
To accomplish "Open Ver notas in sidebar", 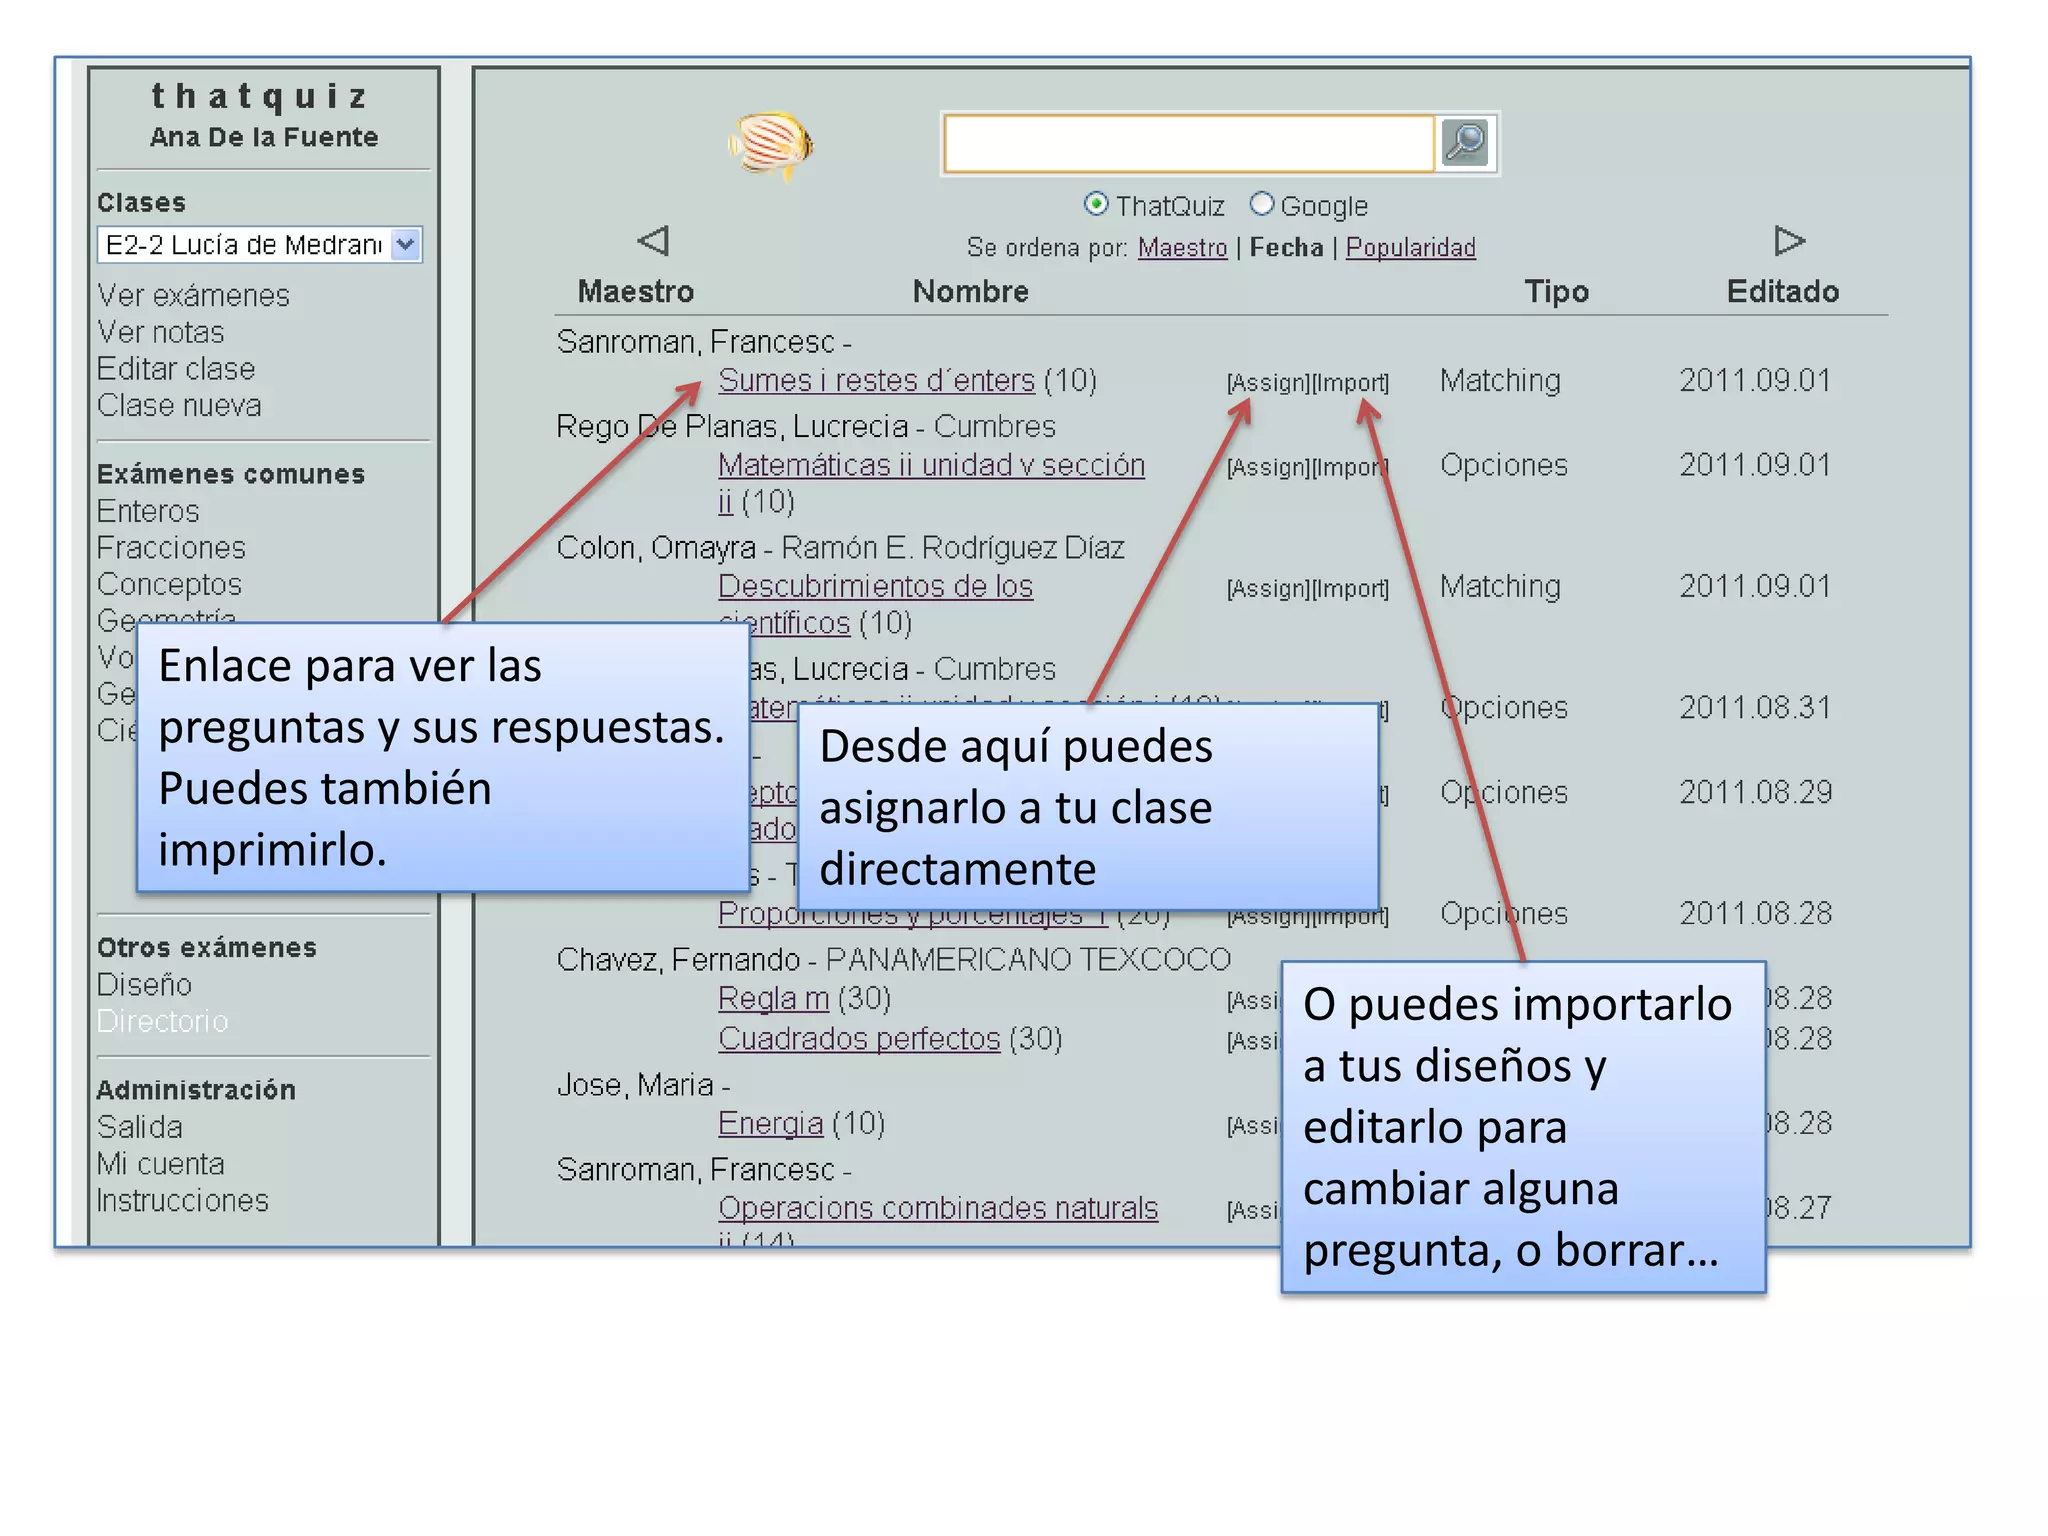I will tap(160, 332).
